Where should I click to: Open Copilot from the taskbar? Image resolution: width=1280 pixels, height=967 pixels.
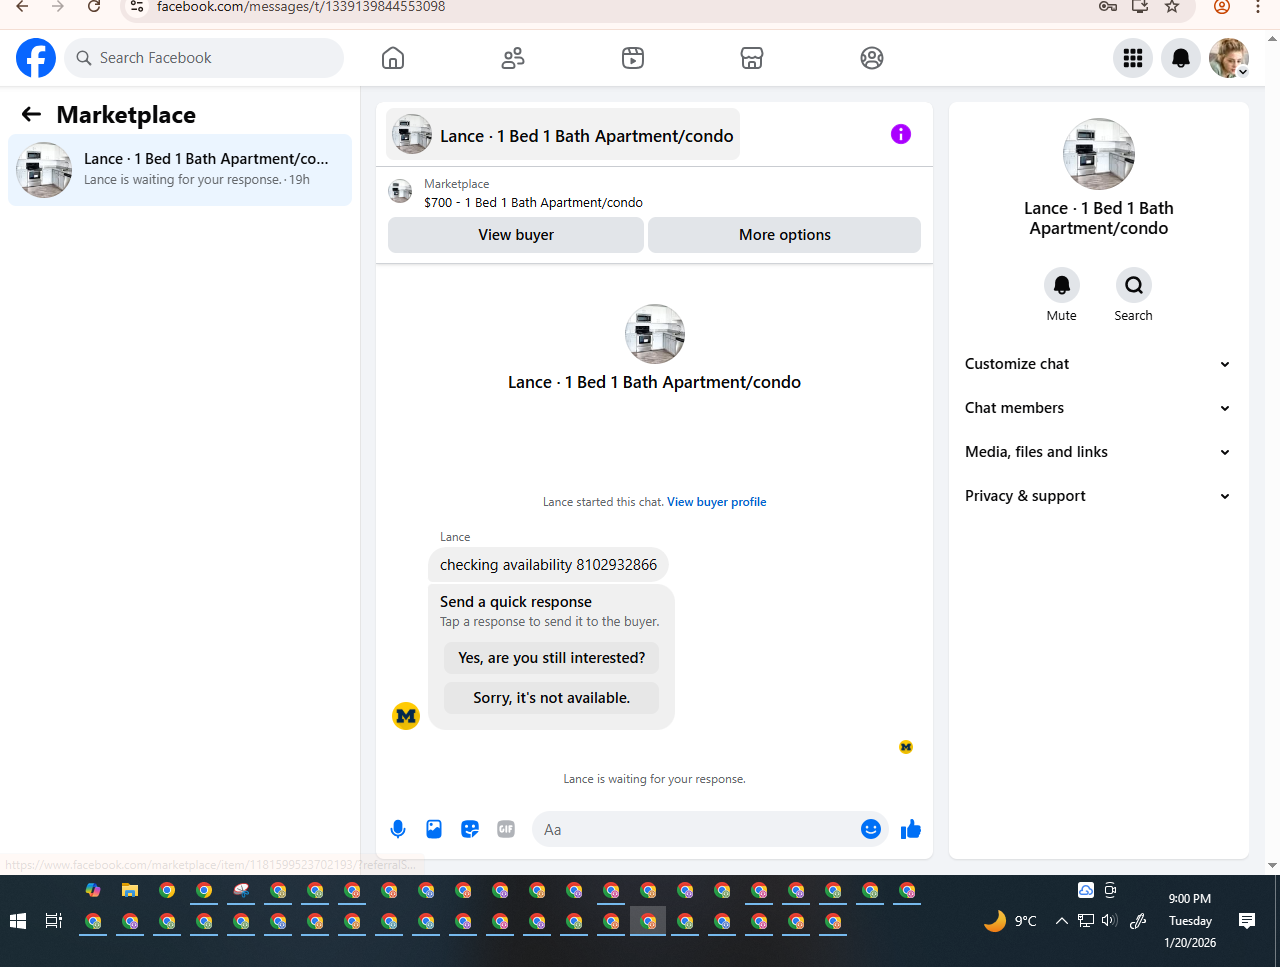click(x=93, y=890)
